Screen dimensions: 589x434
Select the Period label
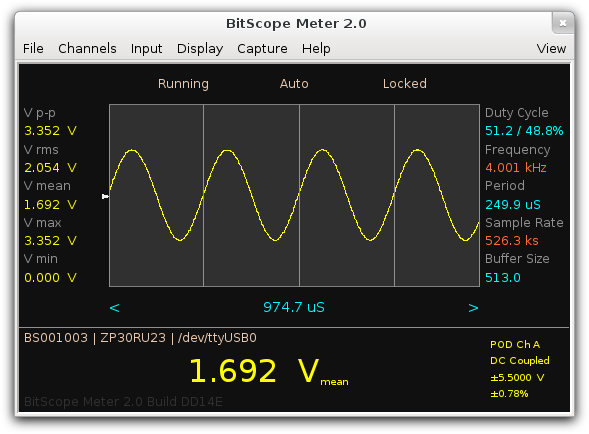505,186
